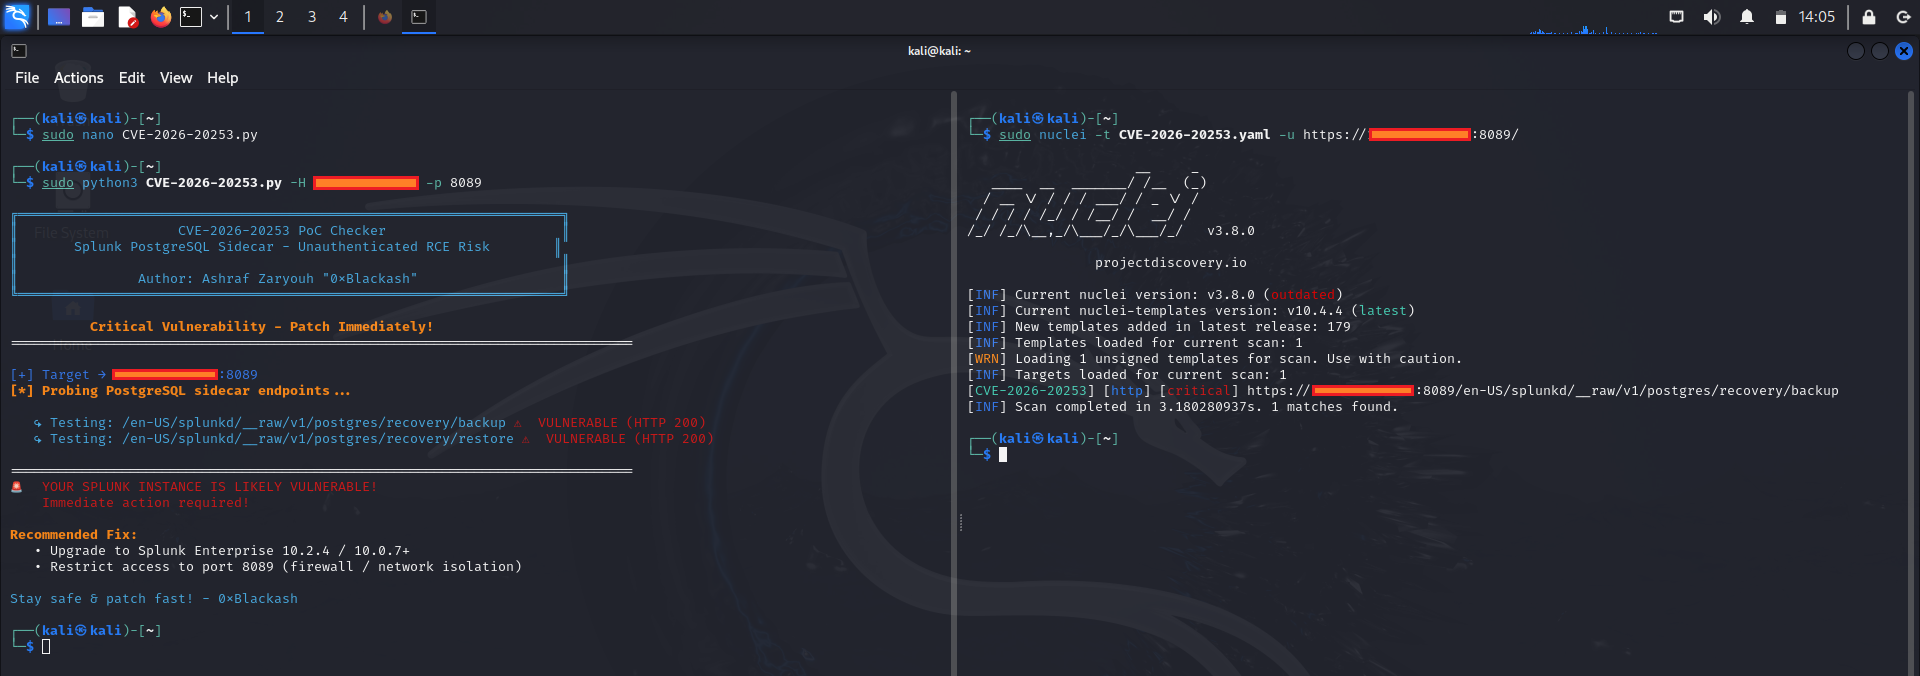Image resolution: width=1920 pixels, height=676 pixels.
Task: Mute audio via the volume tray icon
Action: click(1712, 17)
